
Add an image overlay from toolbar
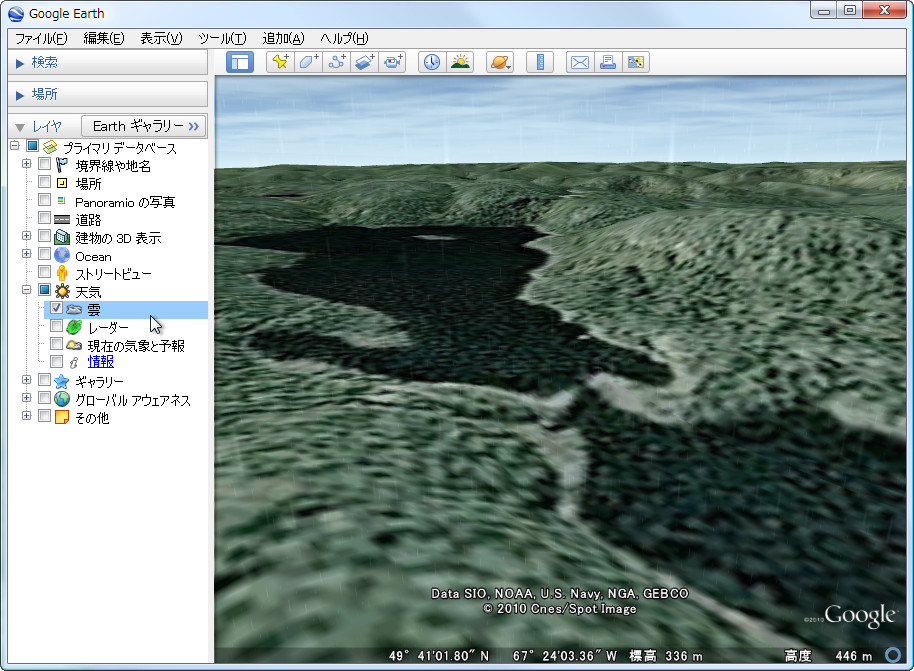[x=364, y=62]
